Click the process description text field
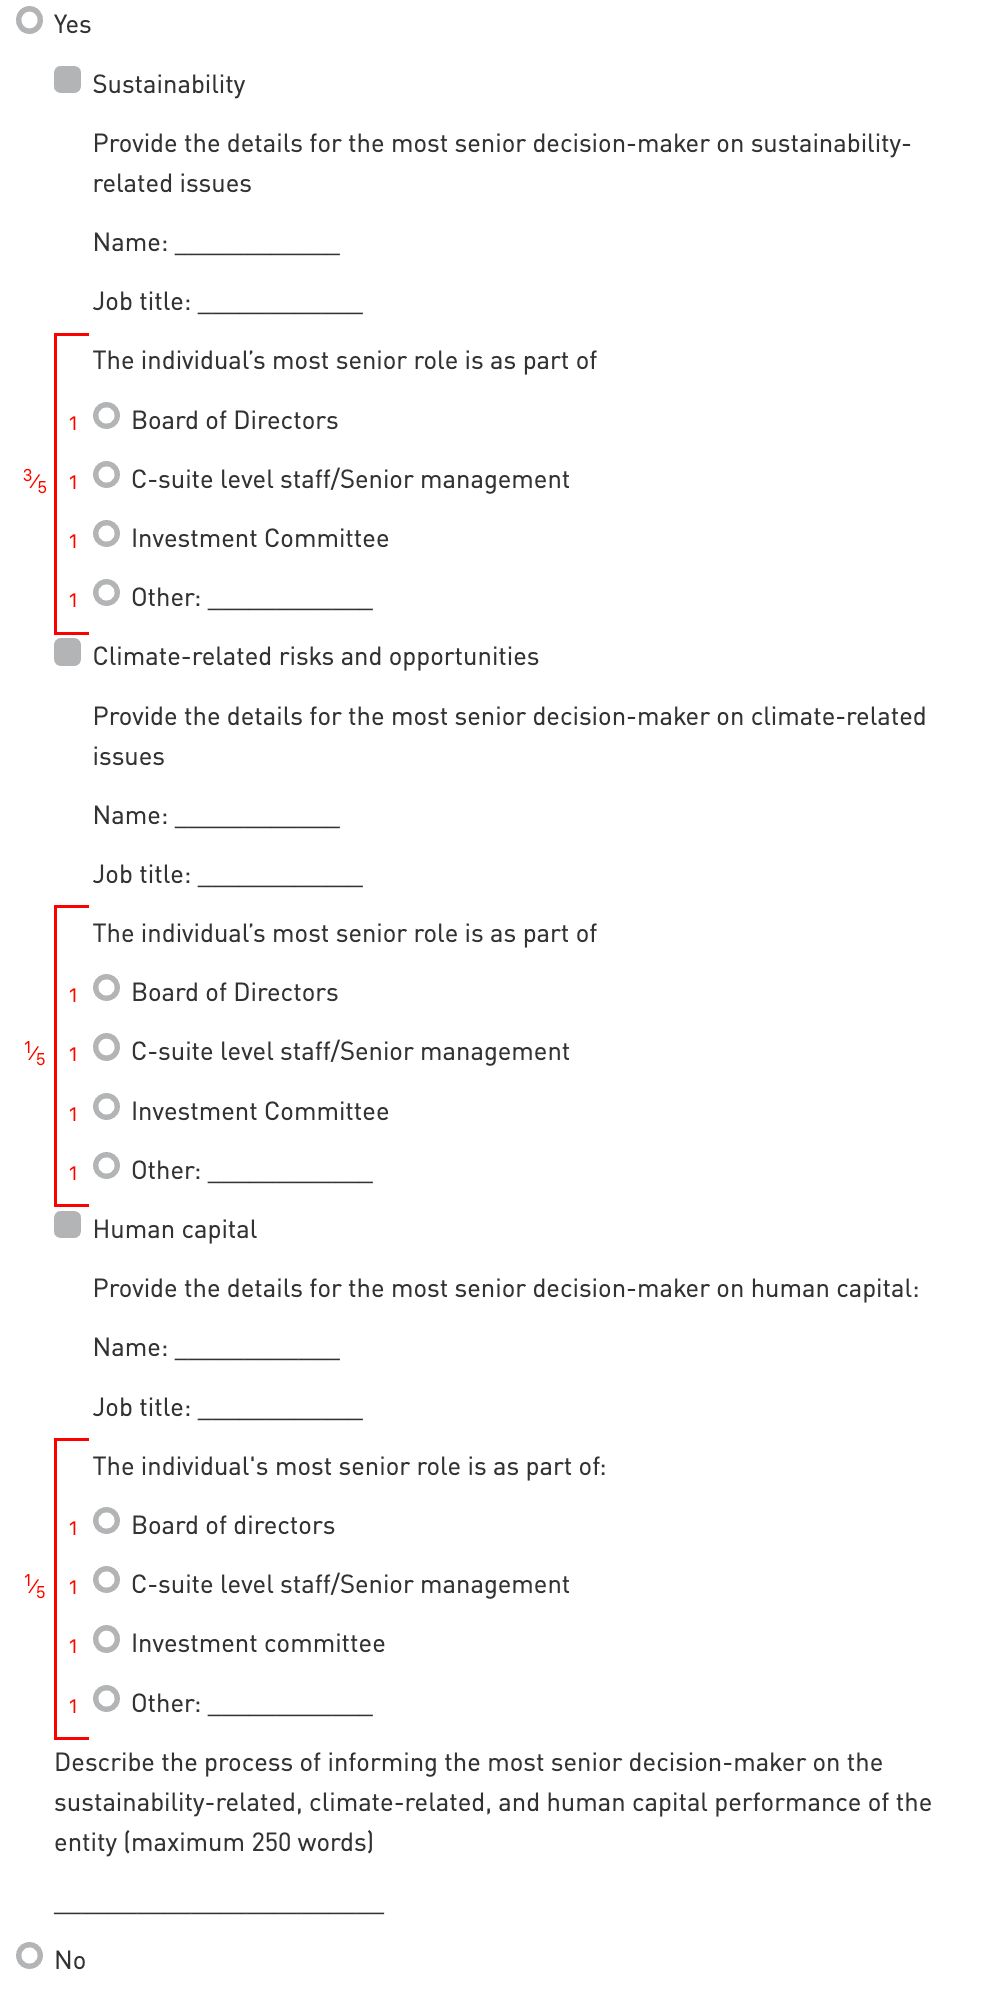982x1992 pixels. [219, 1900]
